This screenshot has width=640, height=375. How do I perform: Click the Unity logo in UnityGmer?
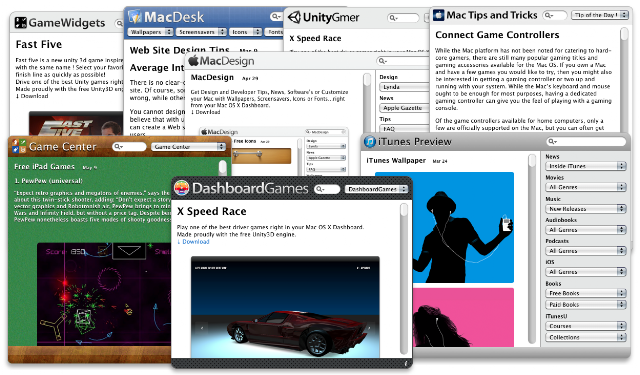tap(294, 17)
